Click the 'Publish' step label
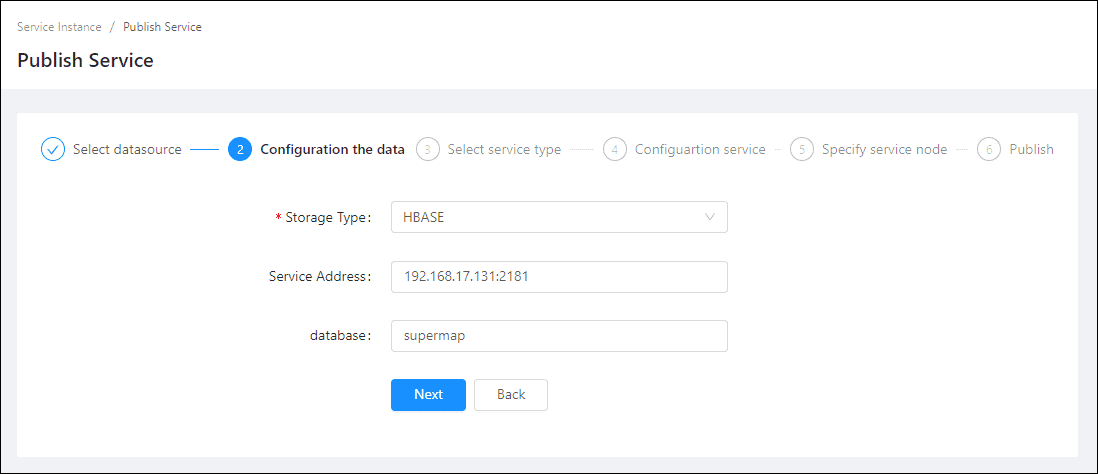This screenshot has width=1098, height=474. click(1031, 149)
